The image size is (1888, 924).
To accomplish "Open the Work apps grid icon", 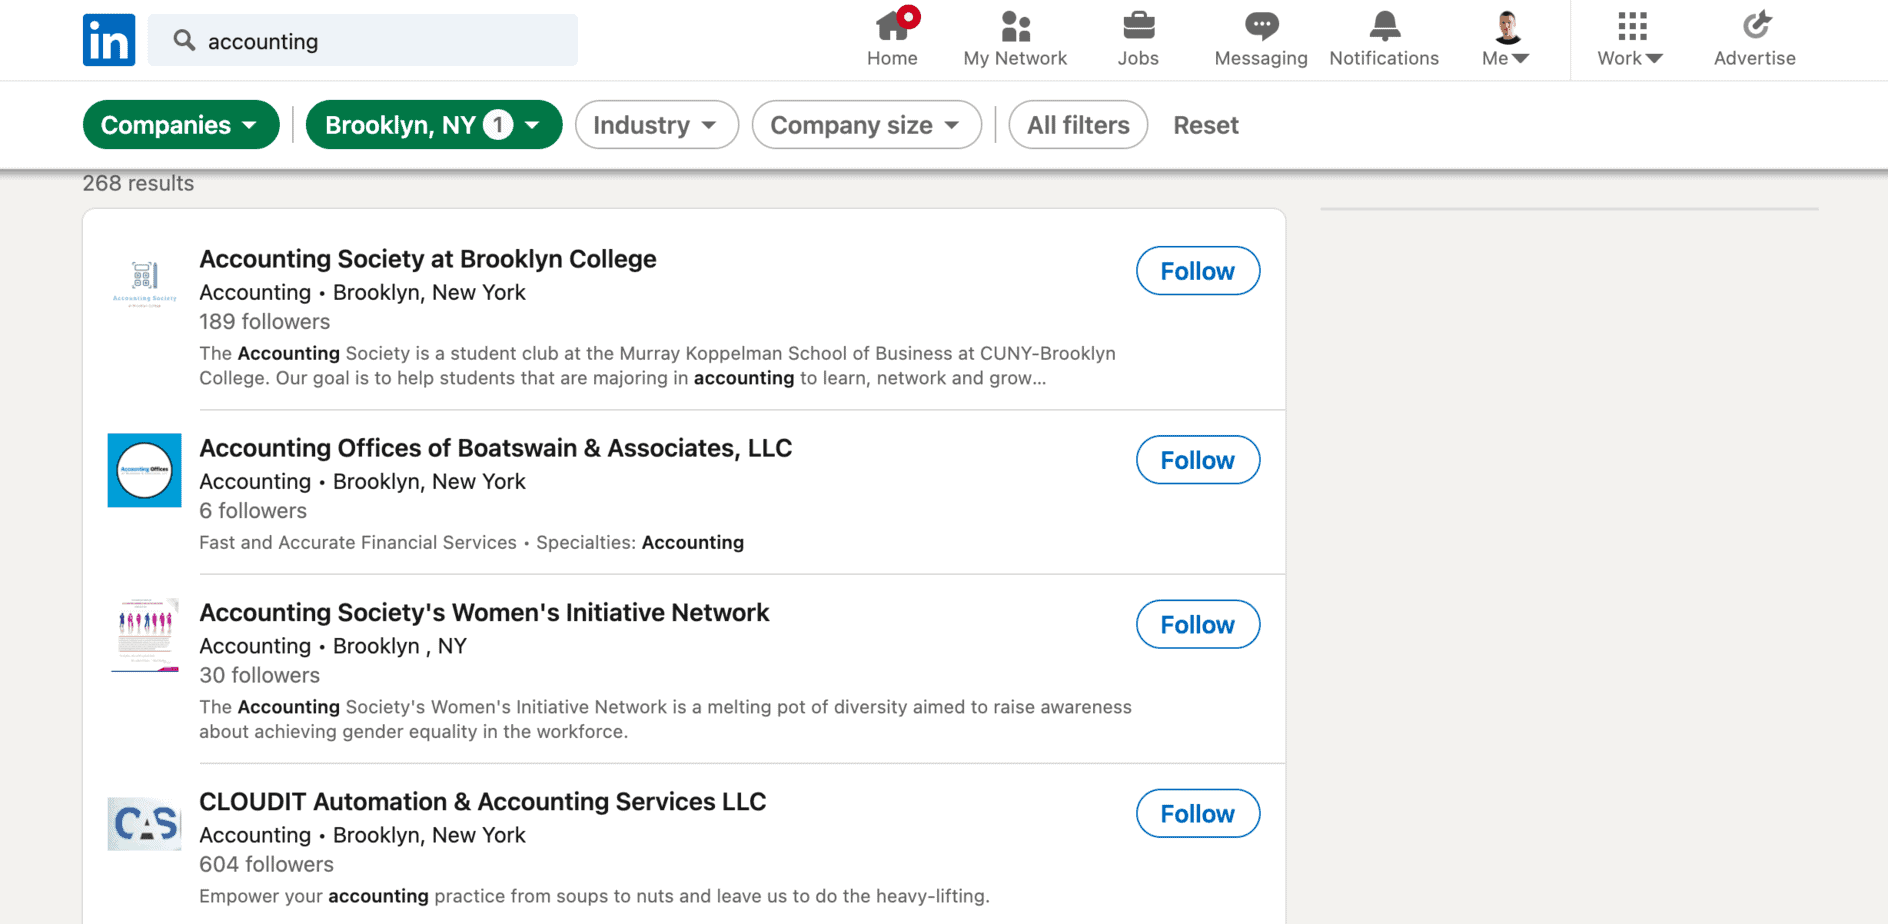I will point(1631,26).
